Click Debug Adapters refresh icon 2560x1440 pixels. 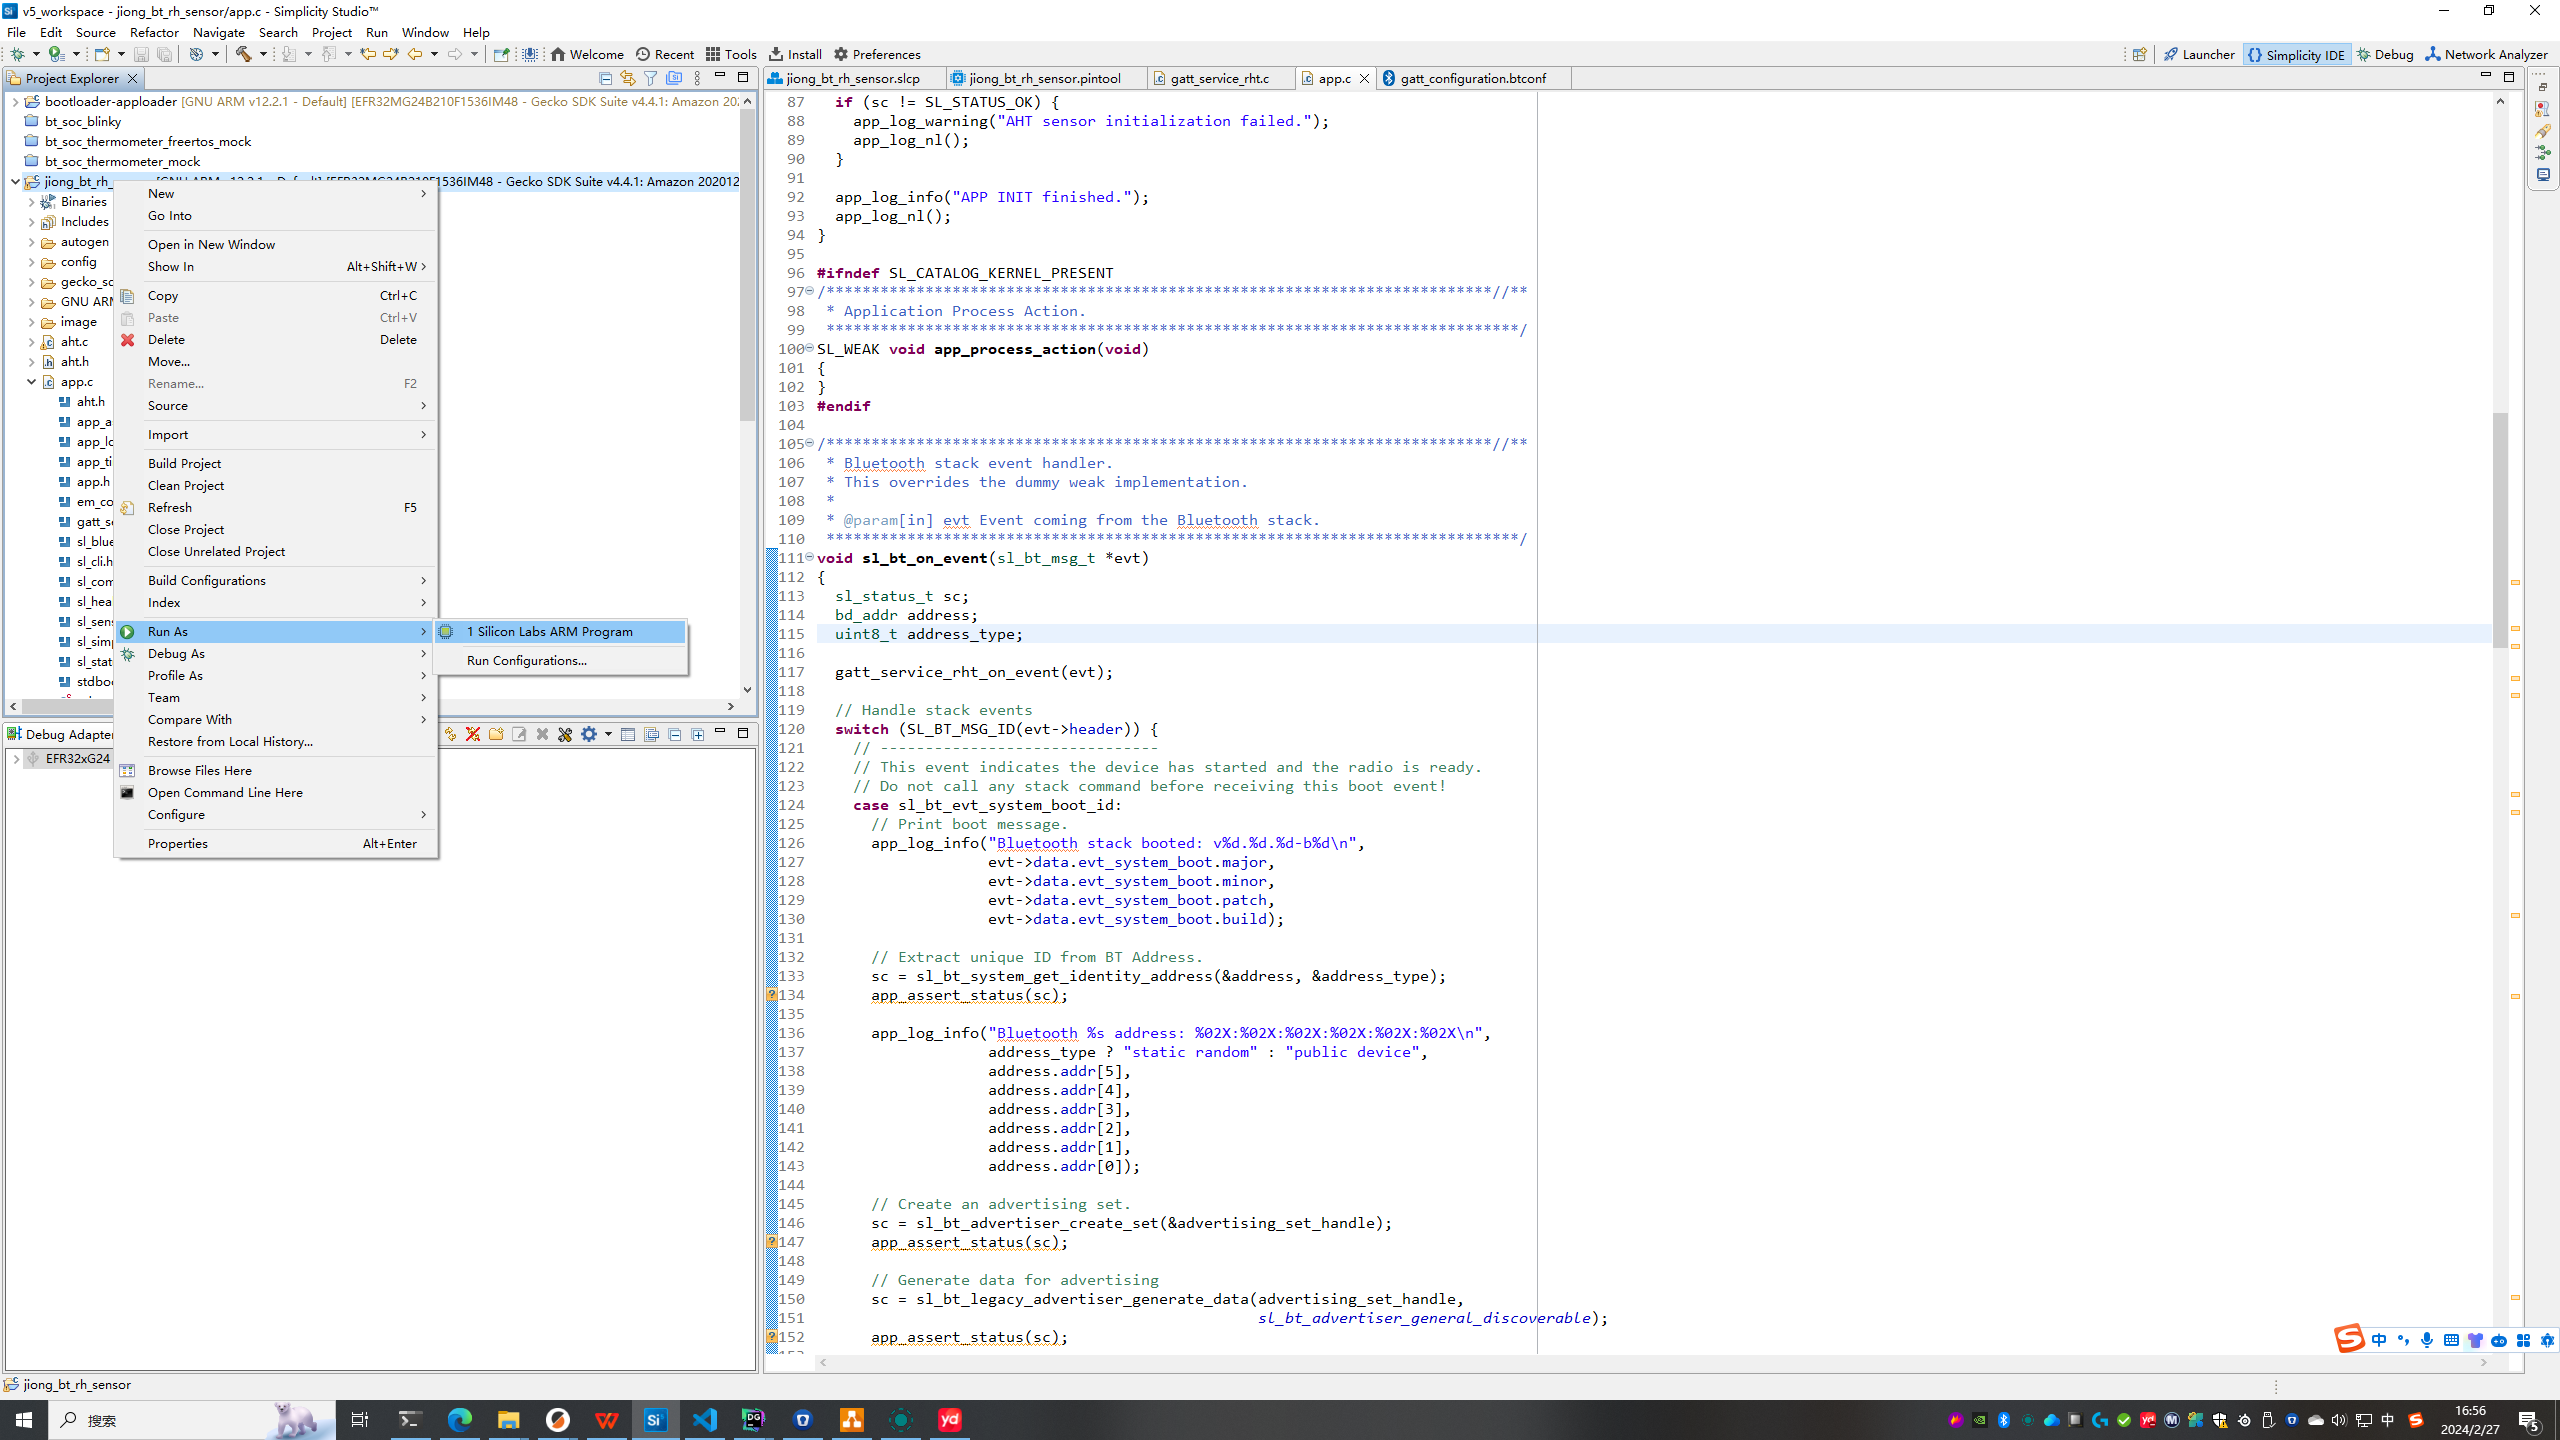pos(449,734)
